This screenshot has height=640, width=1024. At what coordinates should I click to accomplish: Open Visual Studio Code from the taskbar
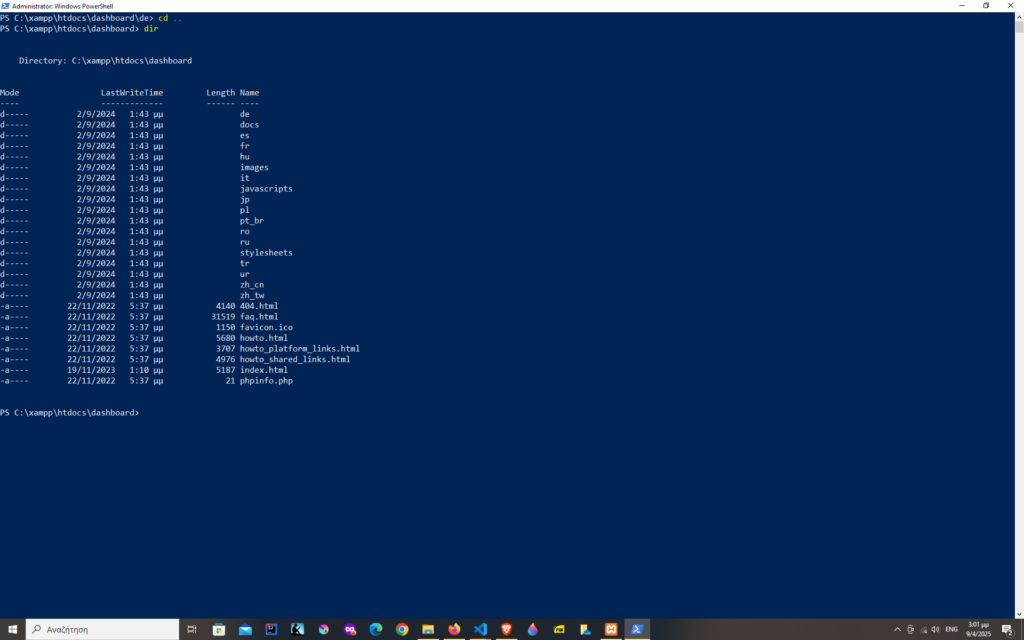click(480, 629)
